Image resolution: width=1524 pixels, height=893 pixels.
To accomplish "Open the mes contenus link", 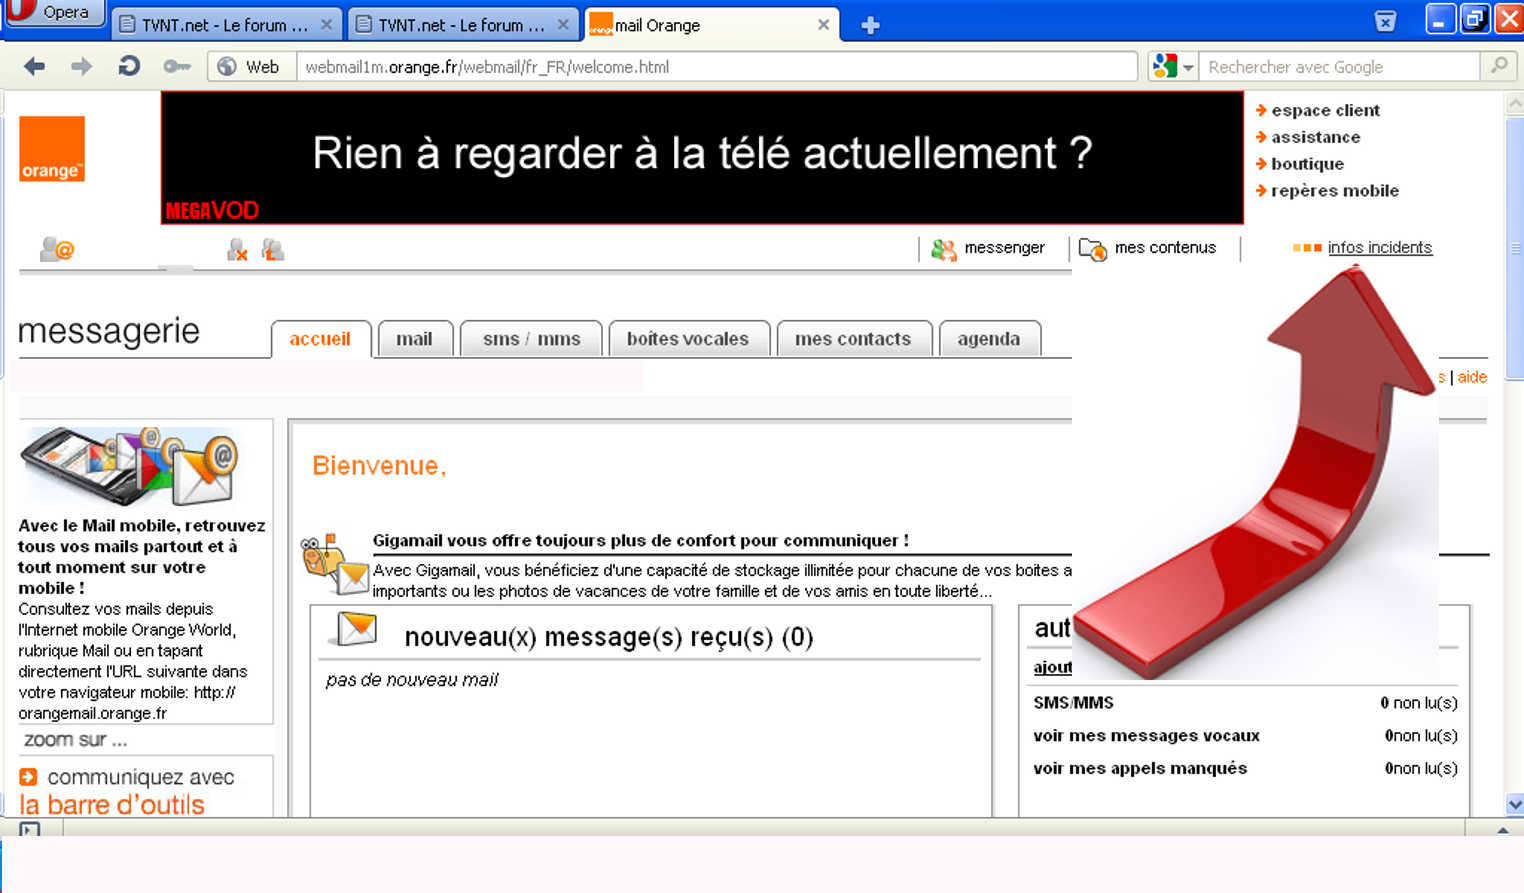I will point(1165,248).
